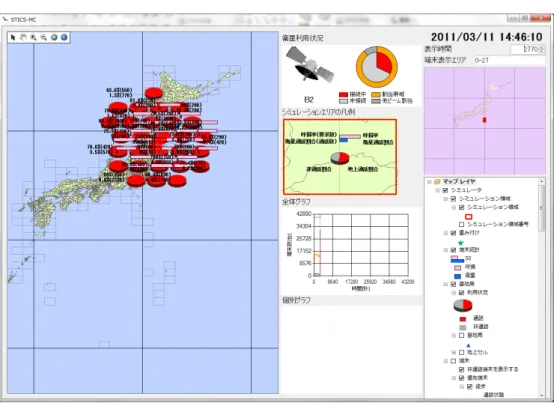Toggle 非通話端末を表示する checkbox
The height and width of the screenshot is (403, 554).
(x=461, y=369)
